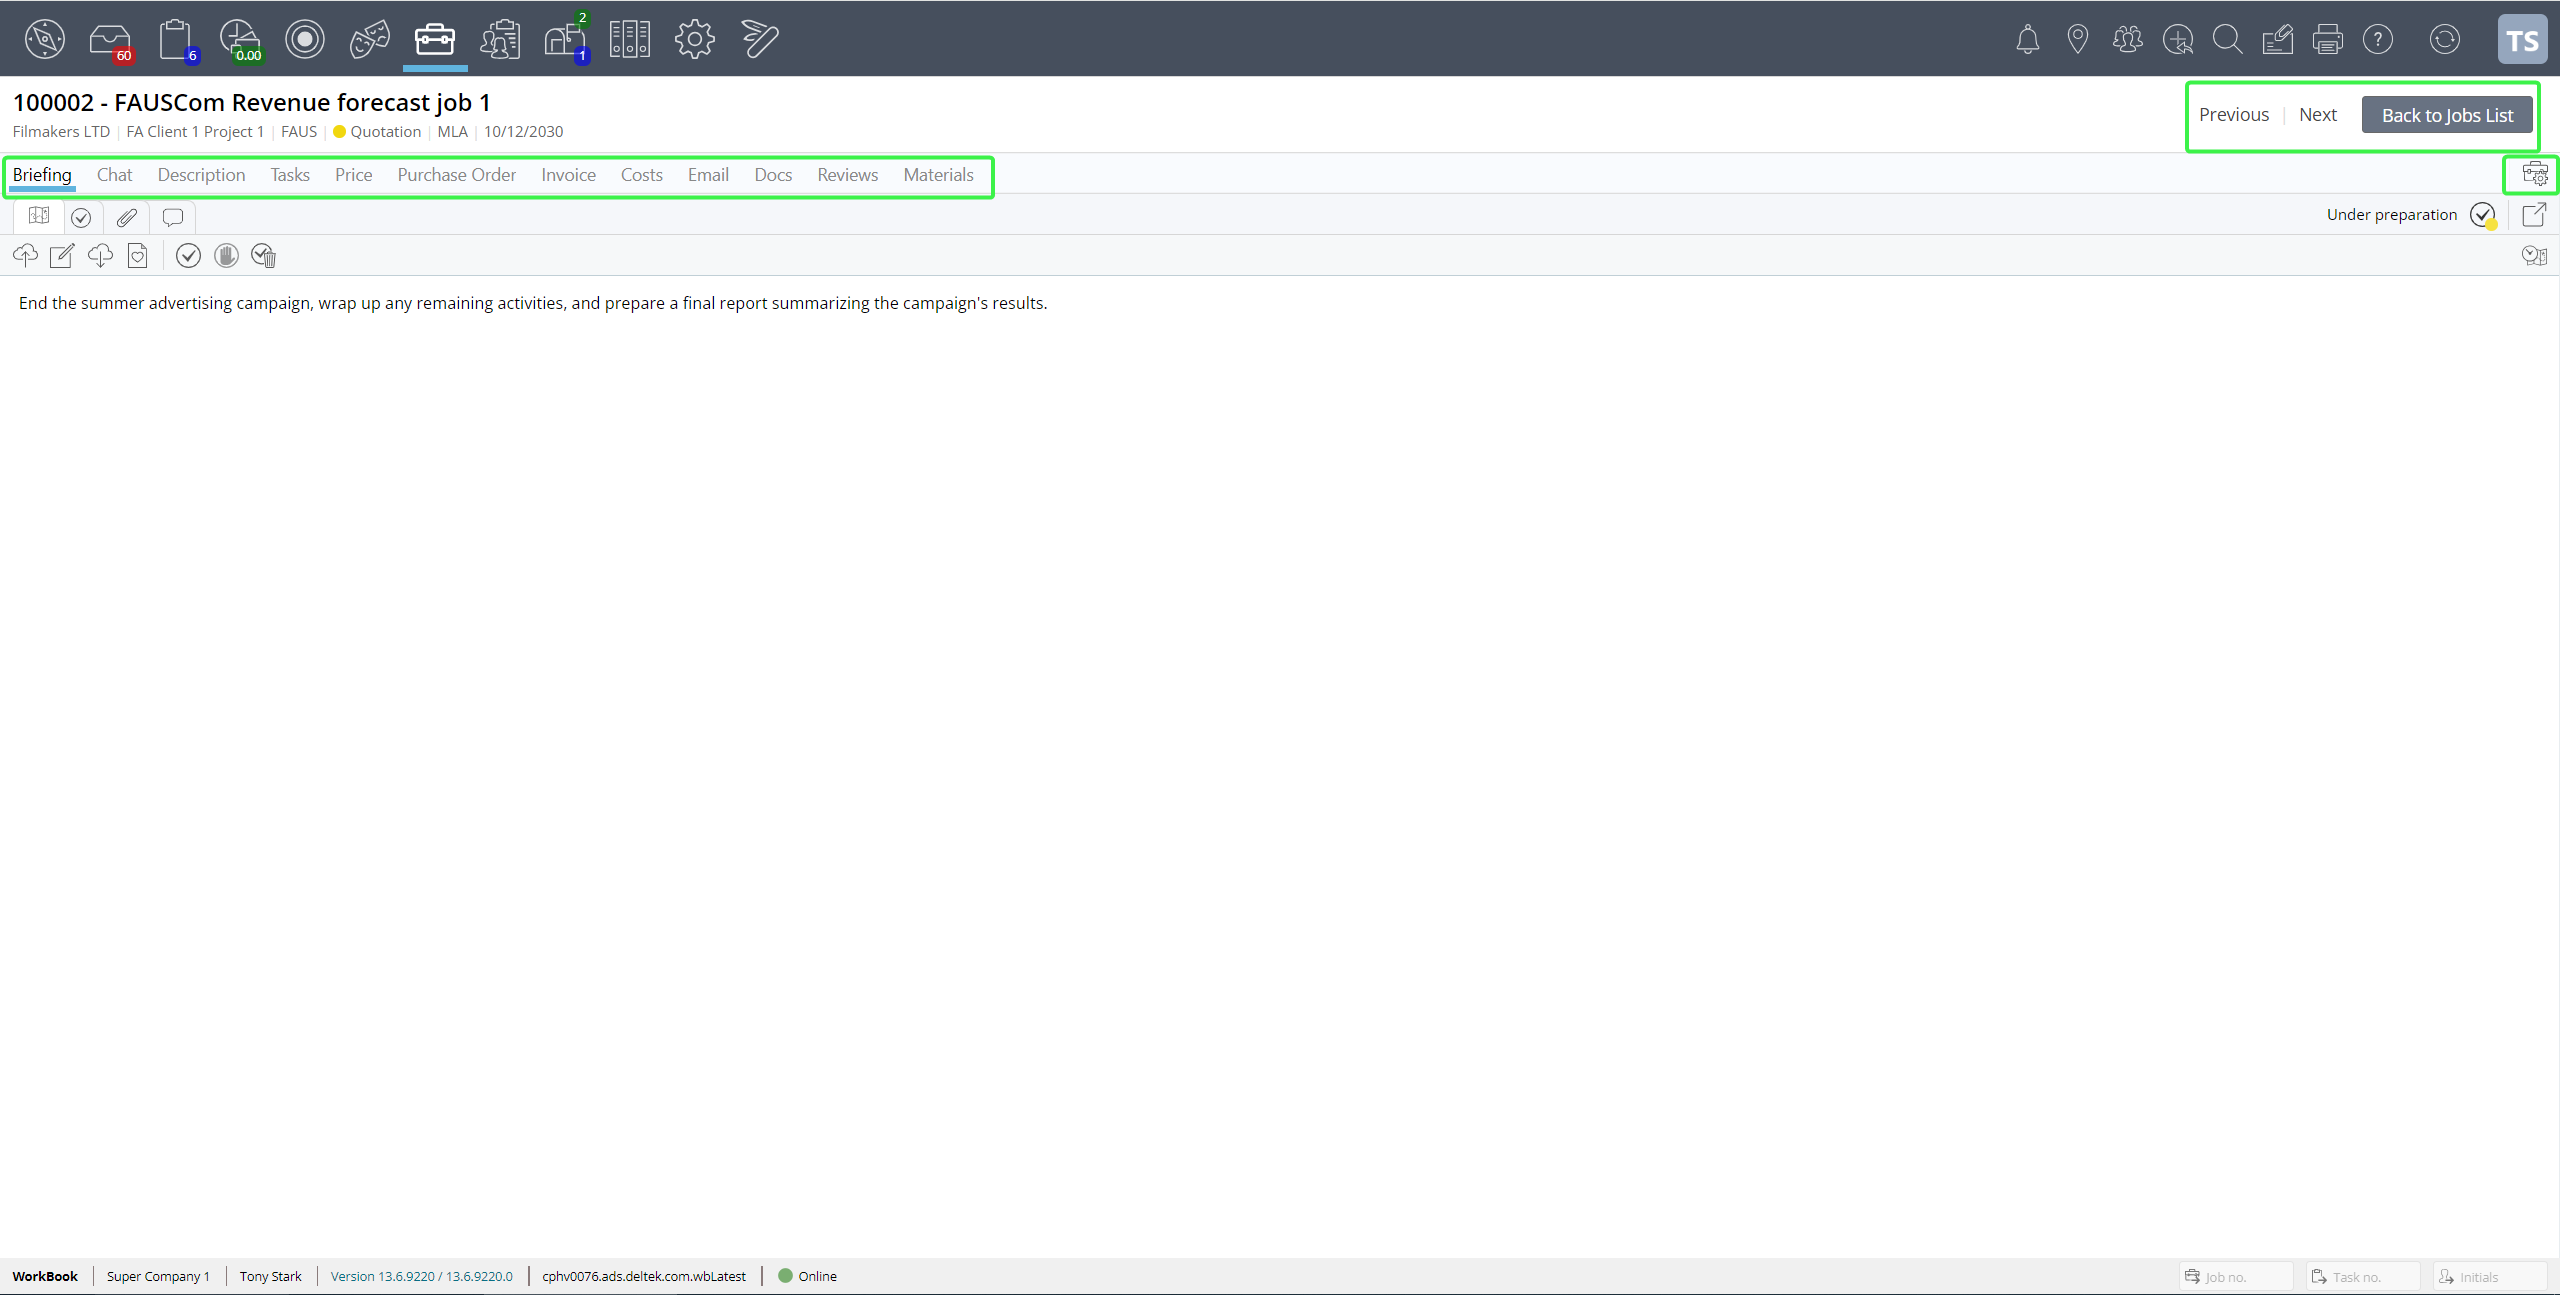Open the target circle module icon
Viewport: 2560px width, 1295px height.
pos(305,39)
